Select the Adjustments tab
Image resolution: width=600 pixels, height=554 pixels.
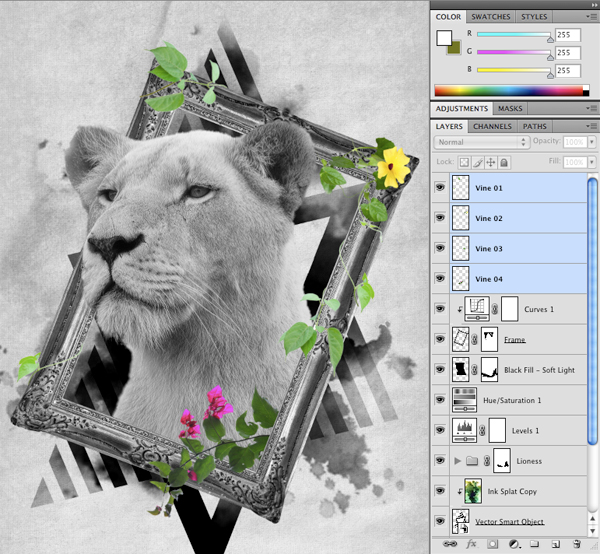coord(461,109)
